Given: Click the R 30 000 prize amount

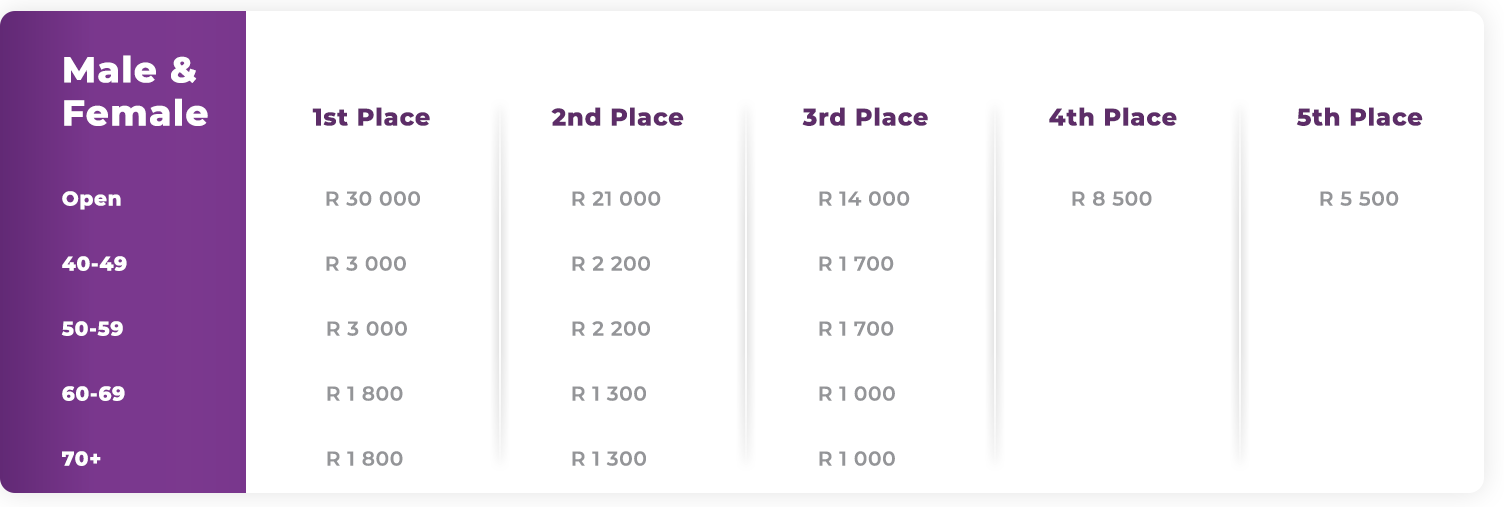Looking at the screenshot, I should coord(373,199).
